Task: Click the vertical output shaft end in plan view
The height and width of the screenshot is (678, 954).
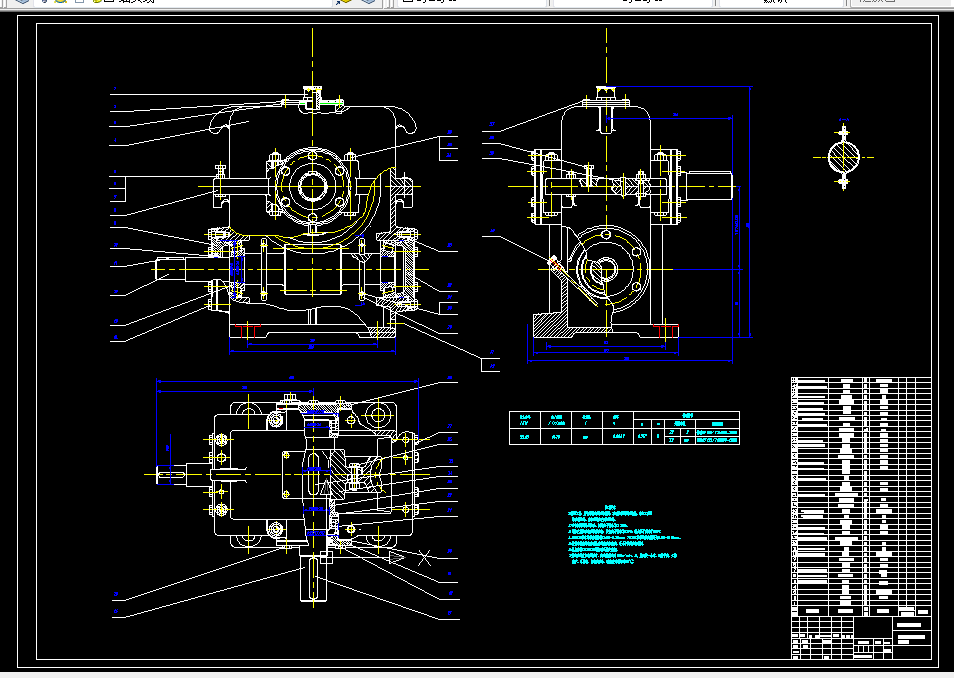Action: pyautogui.click(x=313, y=578)
